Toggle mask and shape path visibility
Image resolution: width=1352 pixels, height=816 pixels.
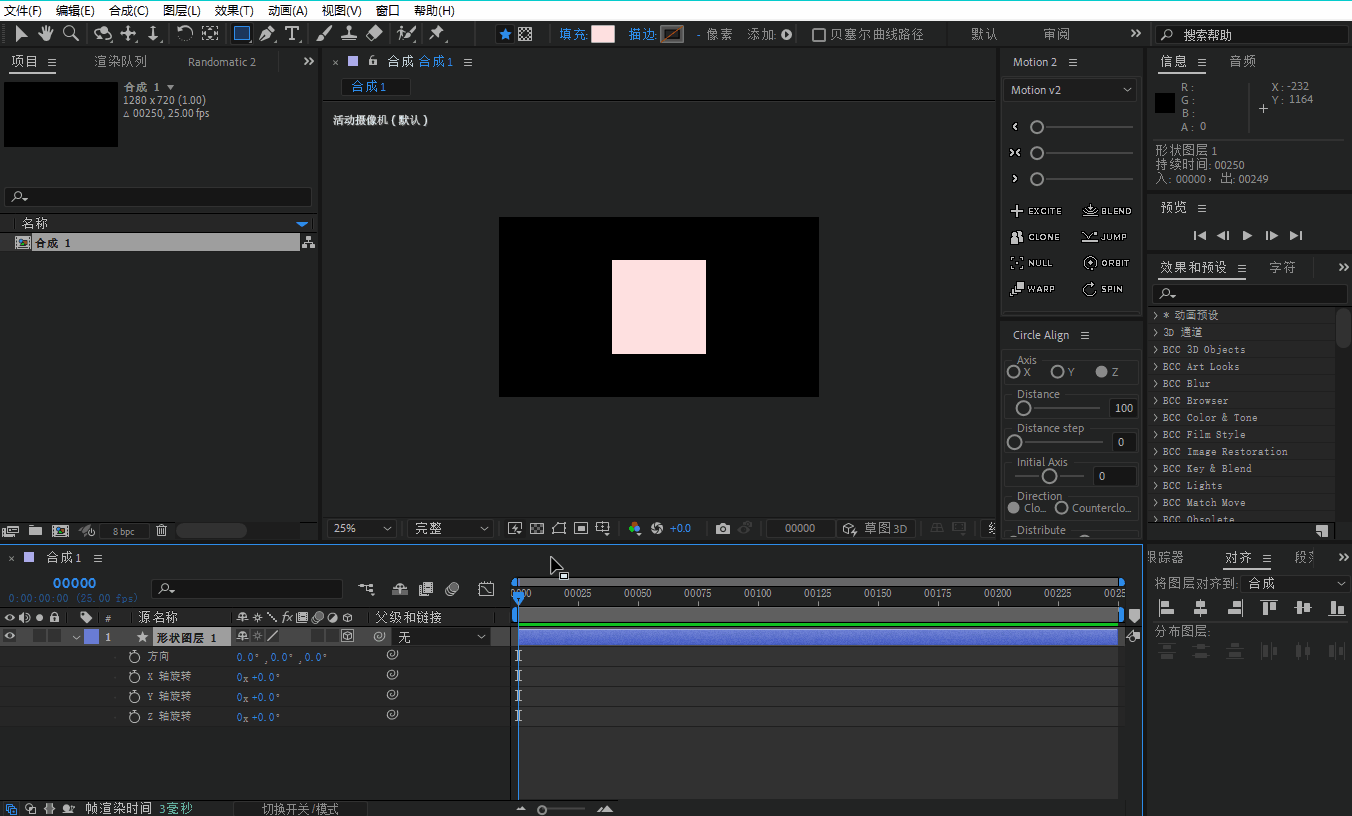(559, 528)
